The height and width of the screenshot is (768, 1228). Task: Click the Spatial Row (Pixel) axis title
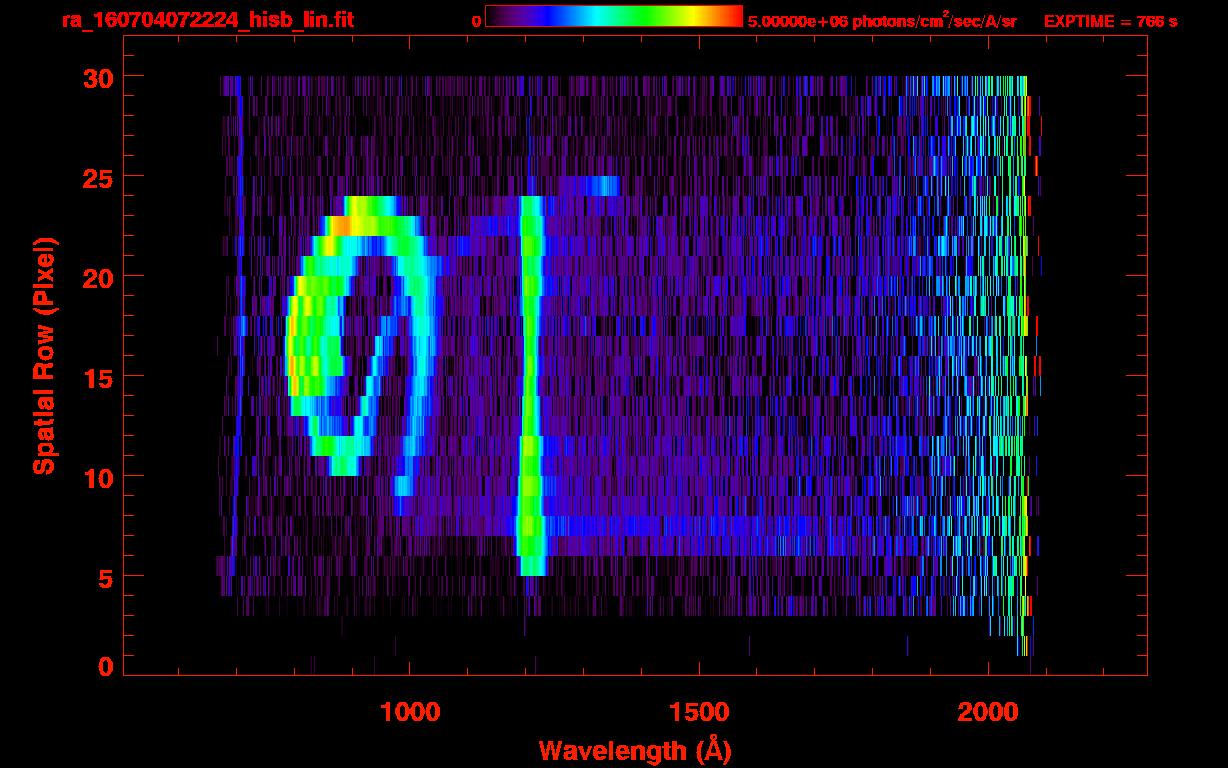[x=44, y=355]
